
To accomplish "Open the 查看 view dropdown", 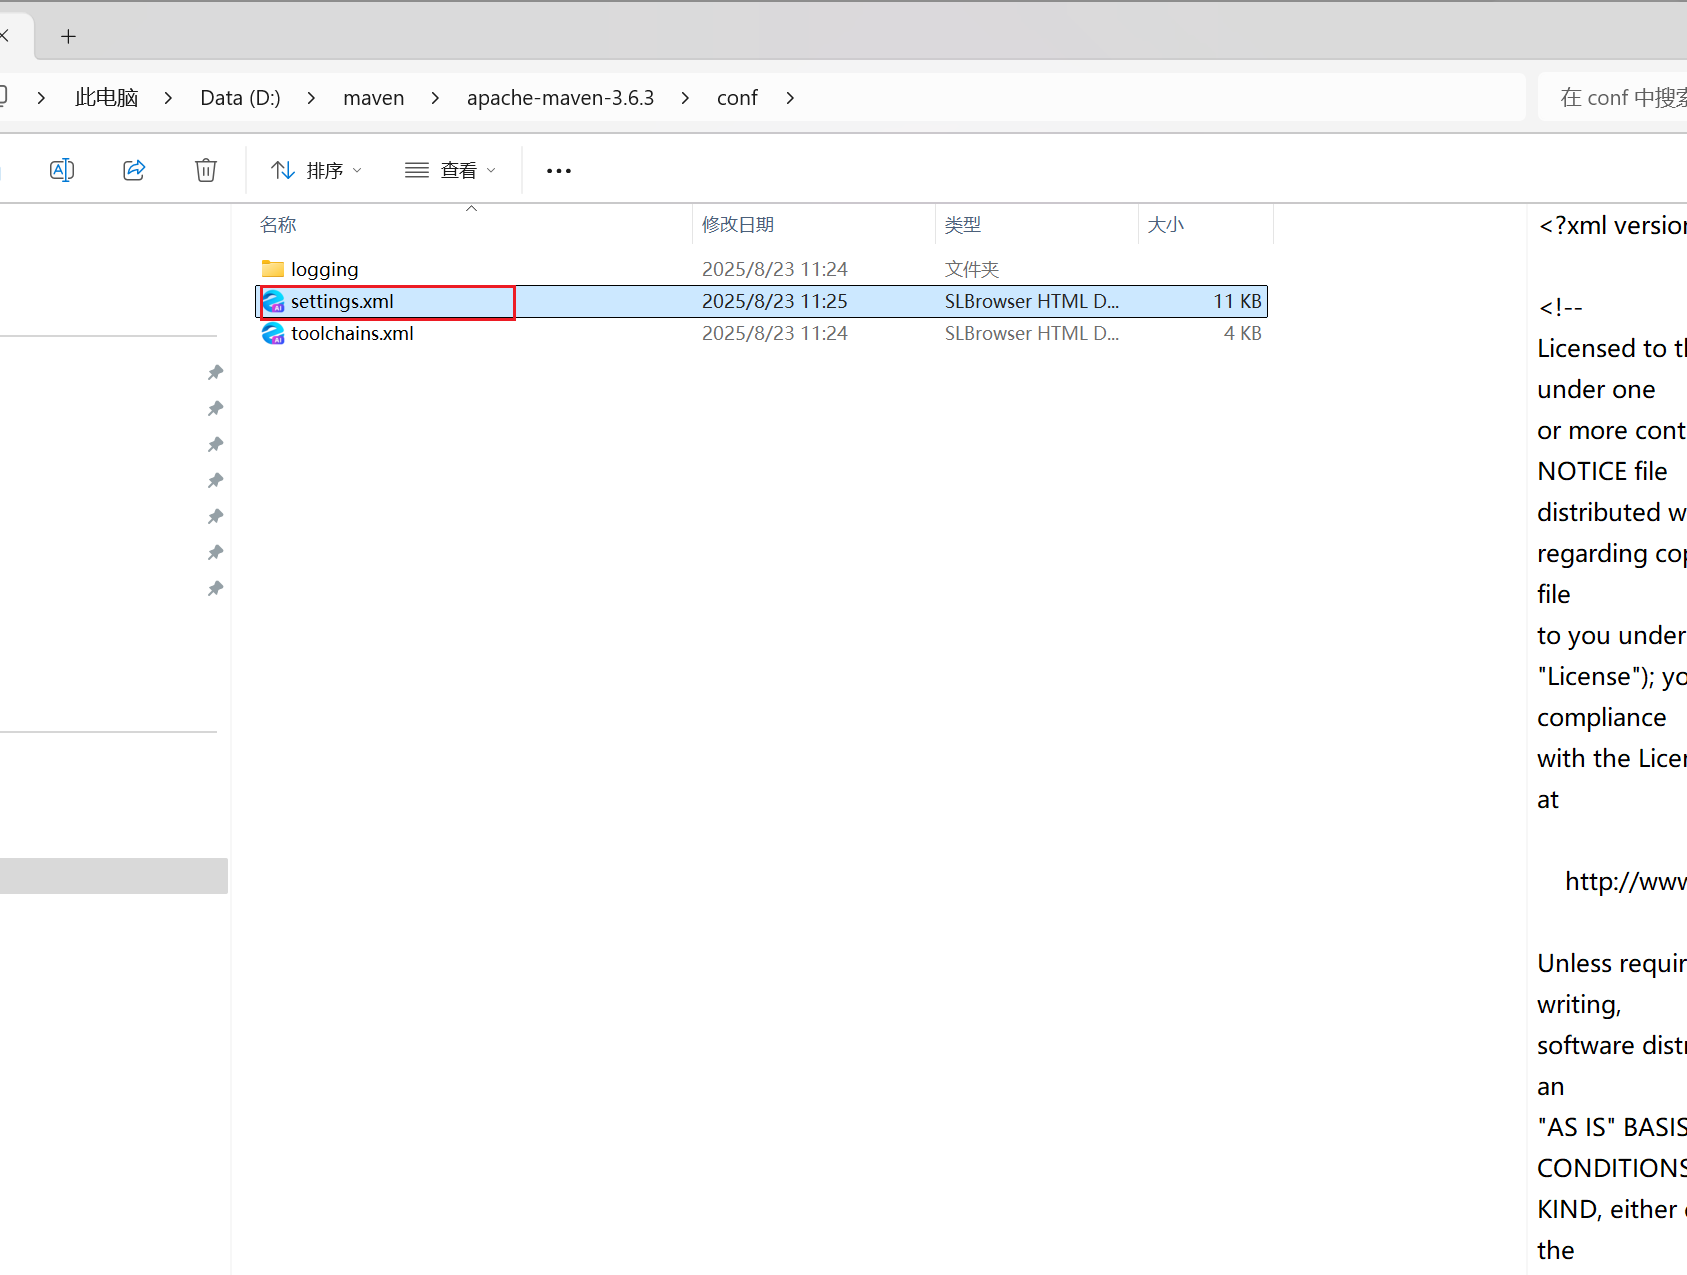I will [x=450, y=171].
